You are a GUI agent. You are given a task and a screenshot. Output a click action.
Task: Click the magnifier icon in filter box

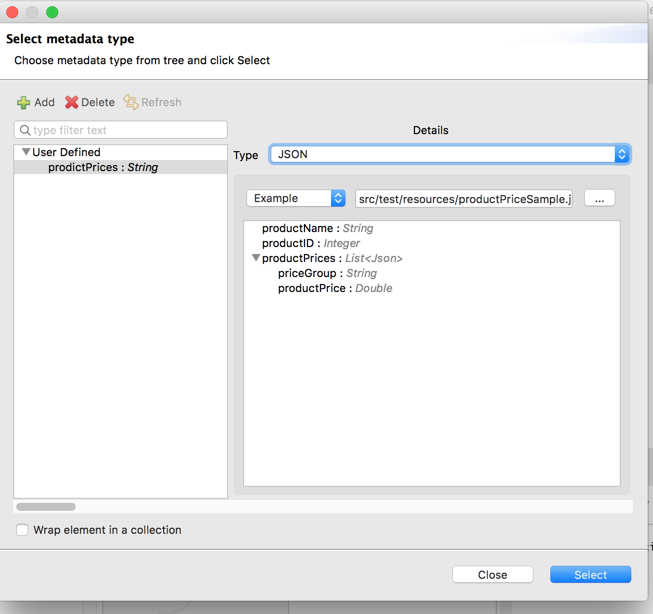tap(25, 130)
